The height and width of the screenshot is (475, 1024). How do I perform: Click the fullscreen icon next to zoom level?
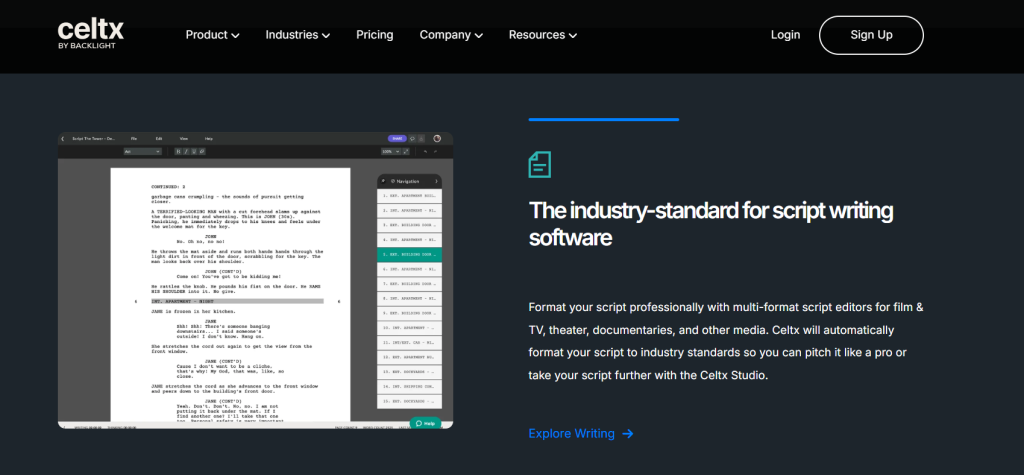(405, 151)
